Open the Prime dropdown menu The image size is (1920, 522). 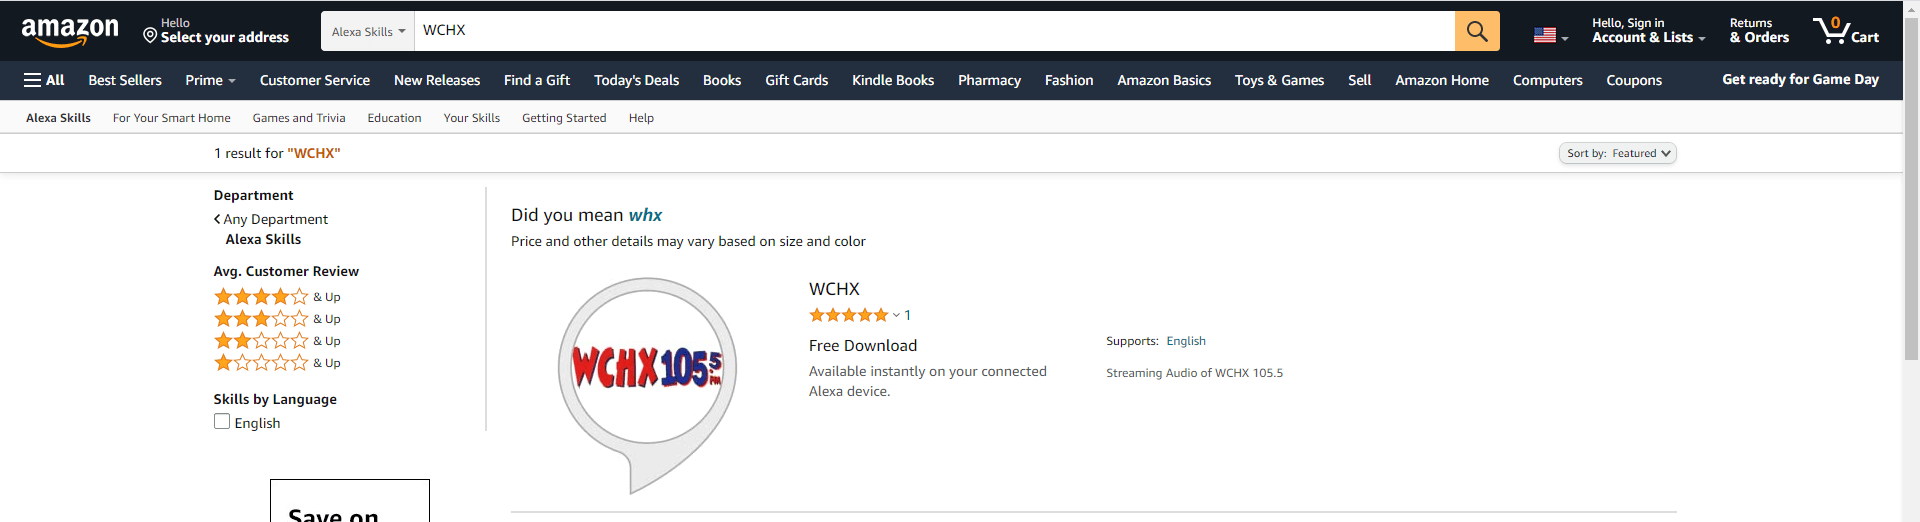[x=210, y=80]
